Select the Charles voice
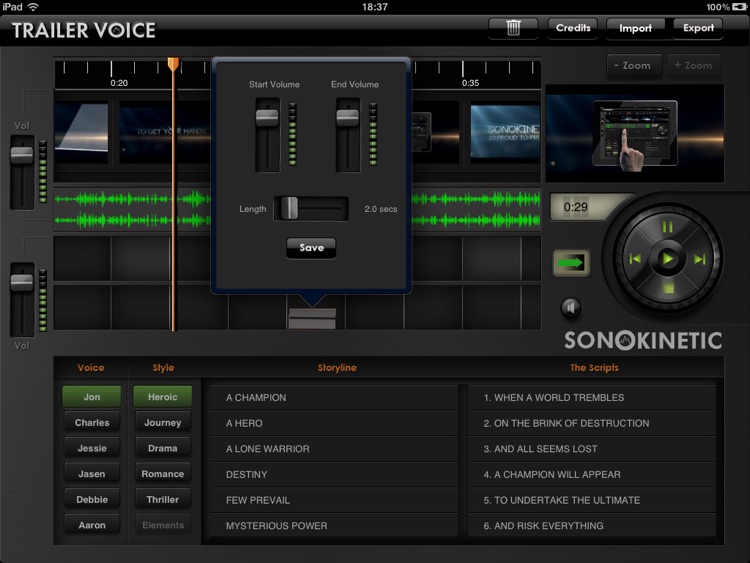 92,423
